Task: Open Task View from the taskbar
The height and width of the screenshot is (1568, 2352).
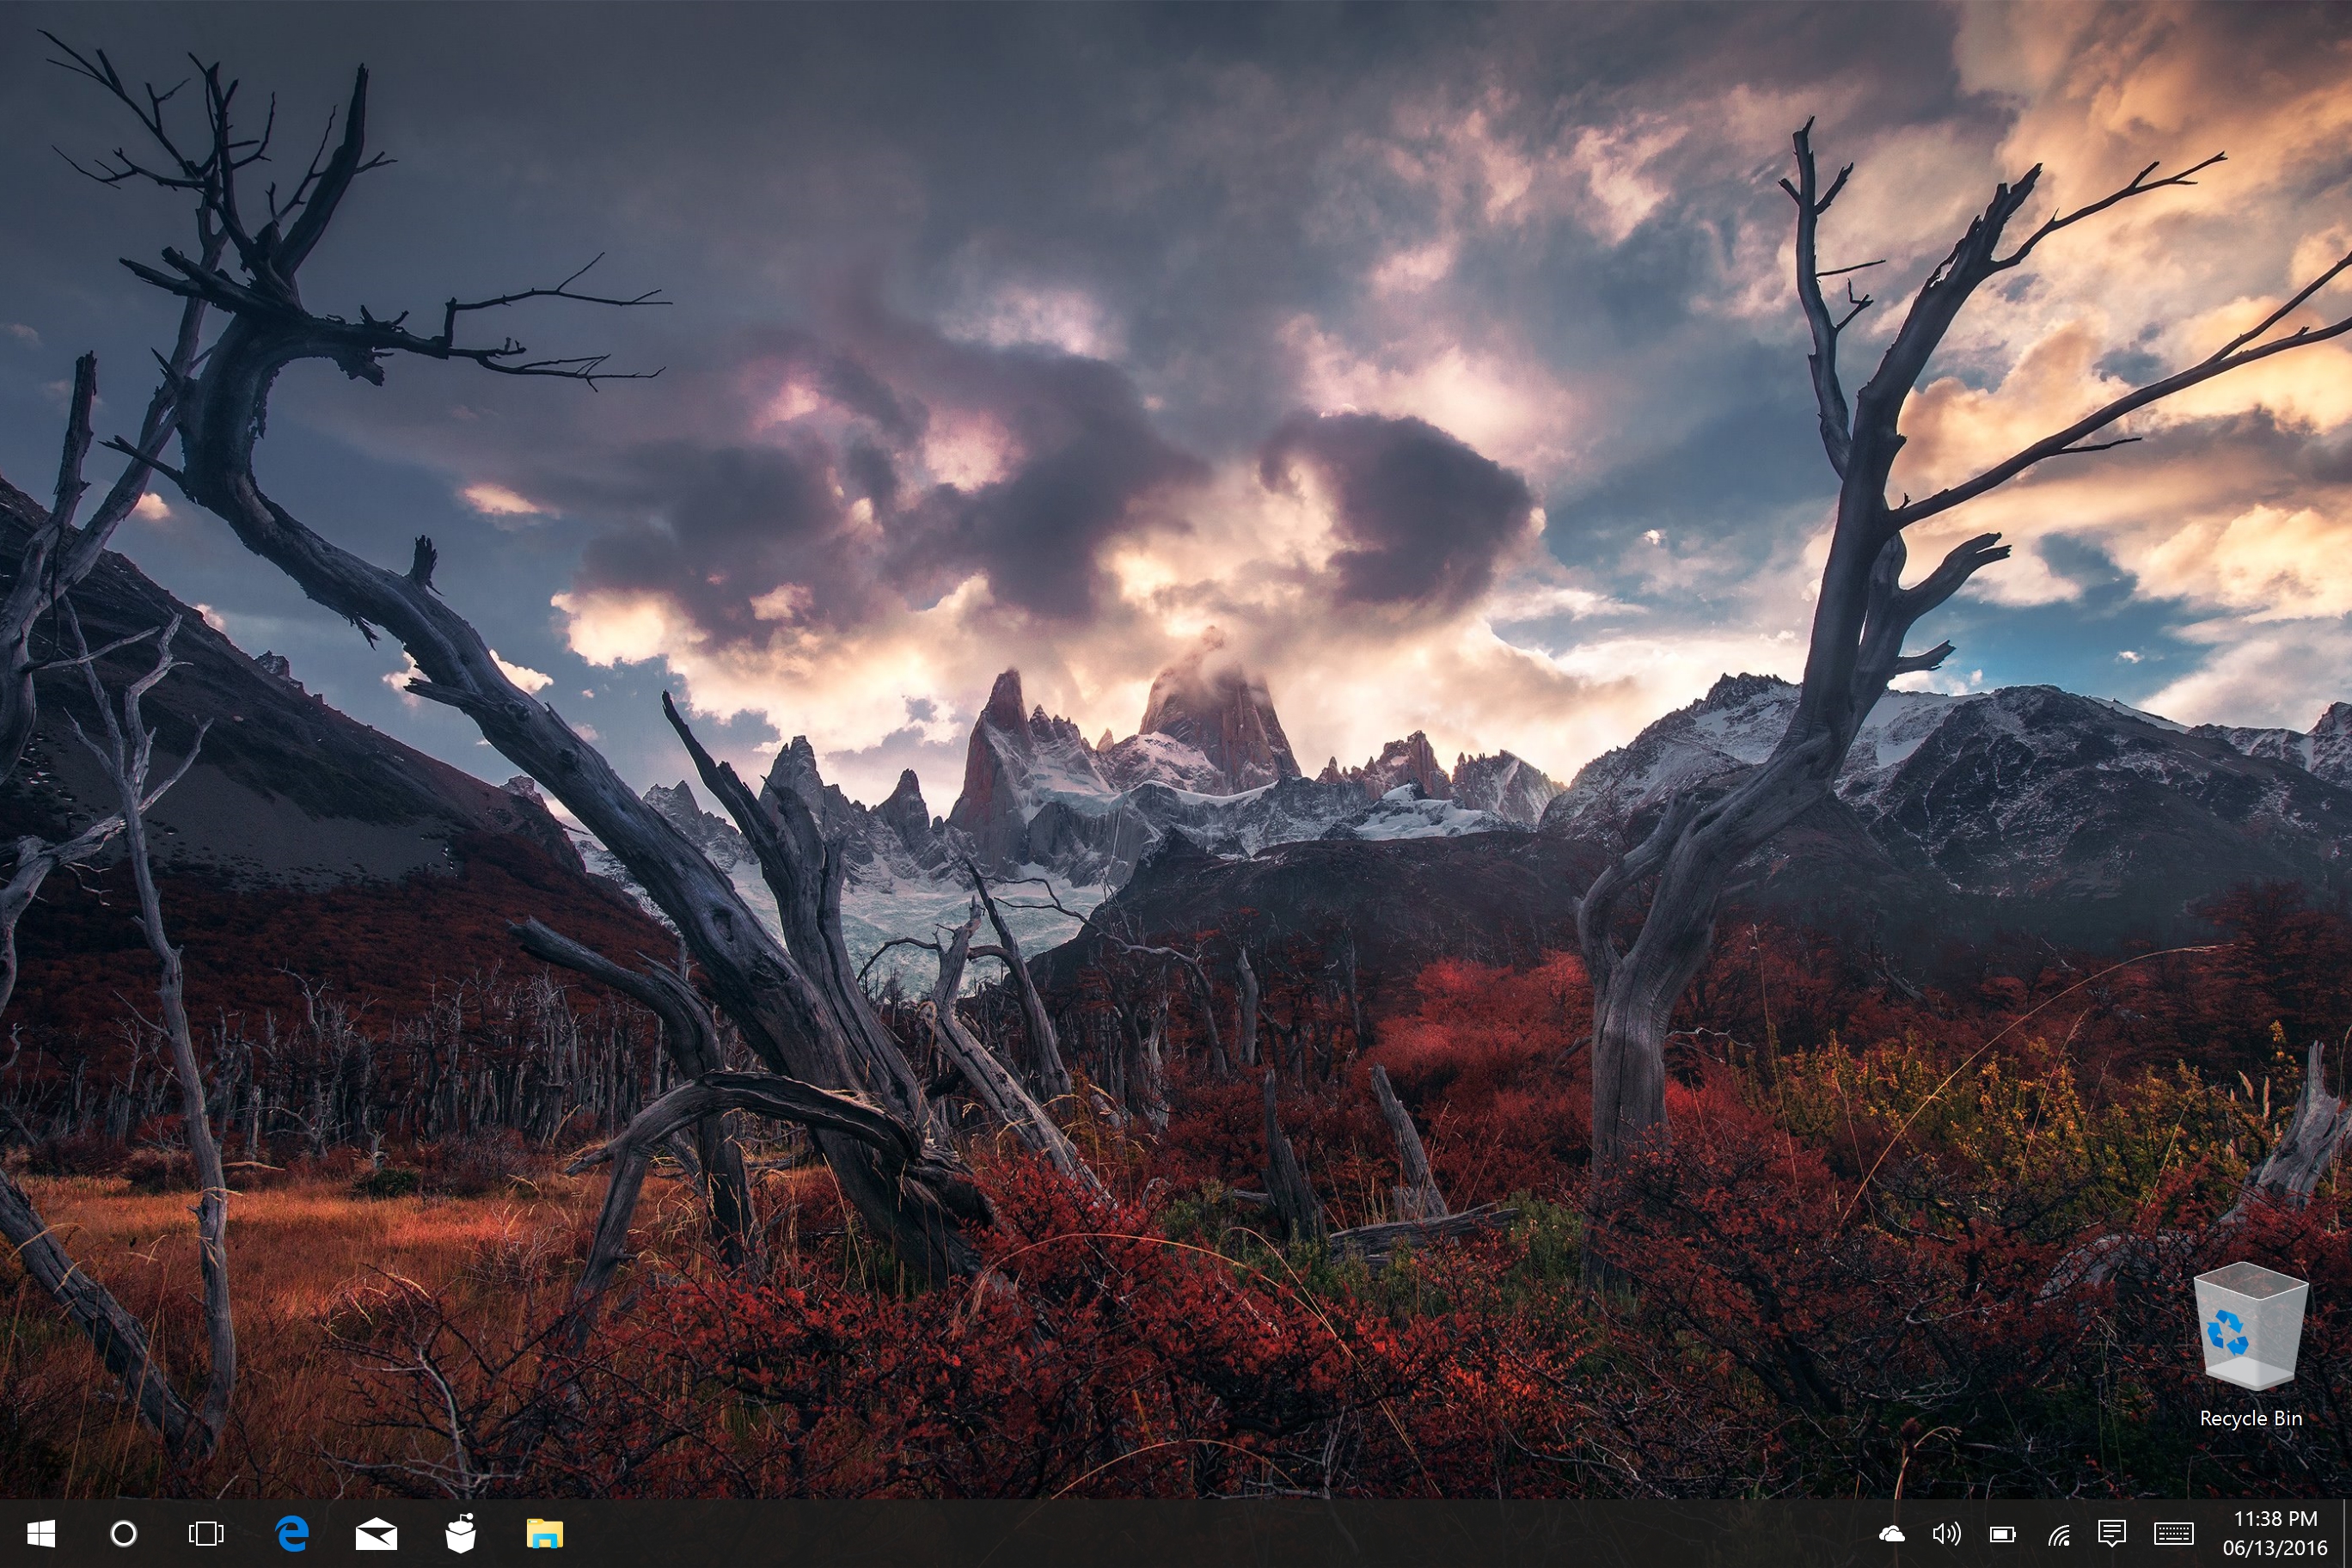Action: (206, 1533)
